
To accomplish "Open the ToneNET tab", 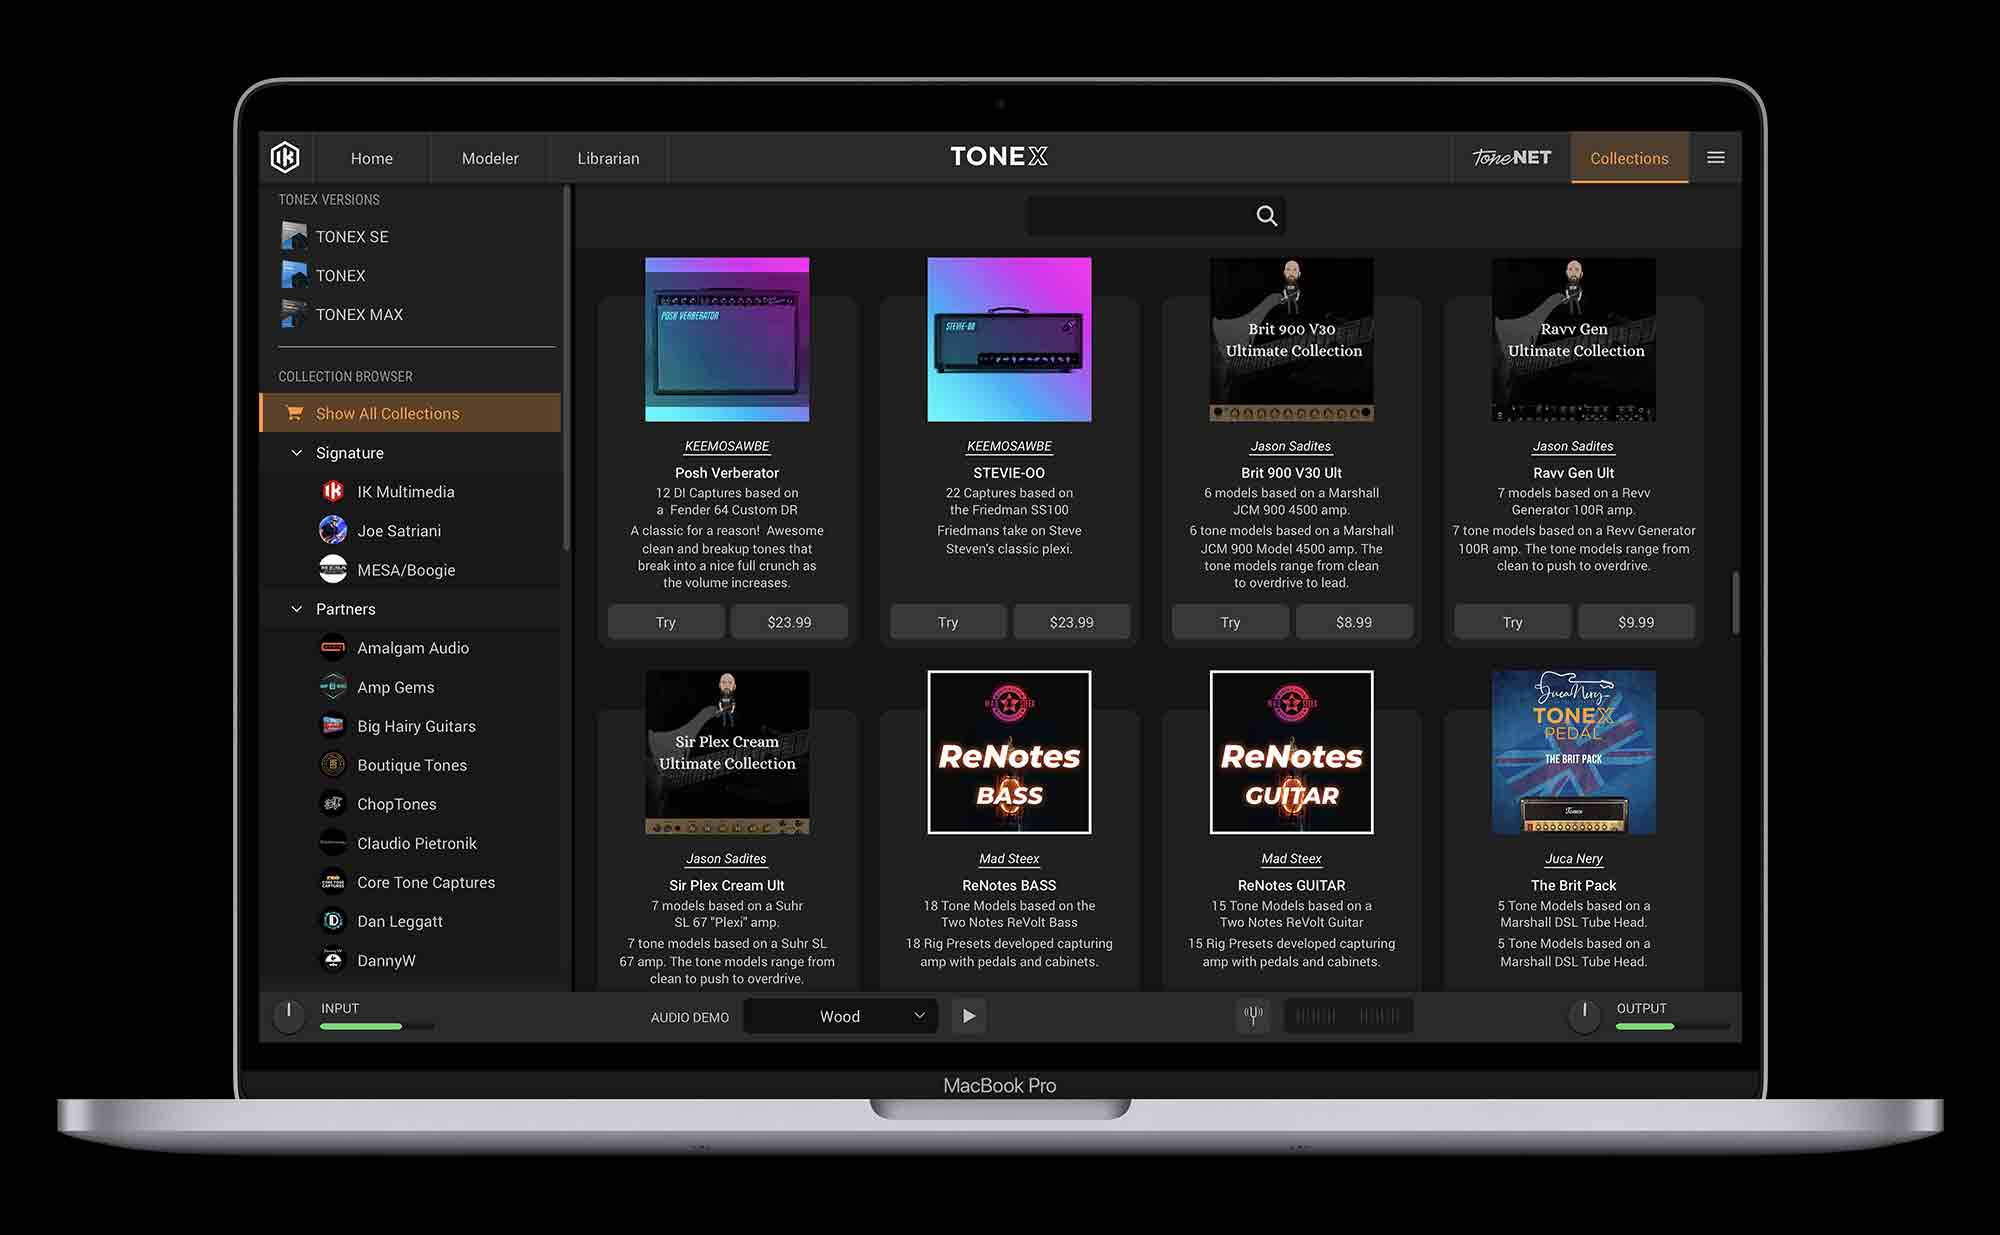I will click(x=1511, y=158).
